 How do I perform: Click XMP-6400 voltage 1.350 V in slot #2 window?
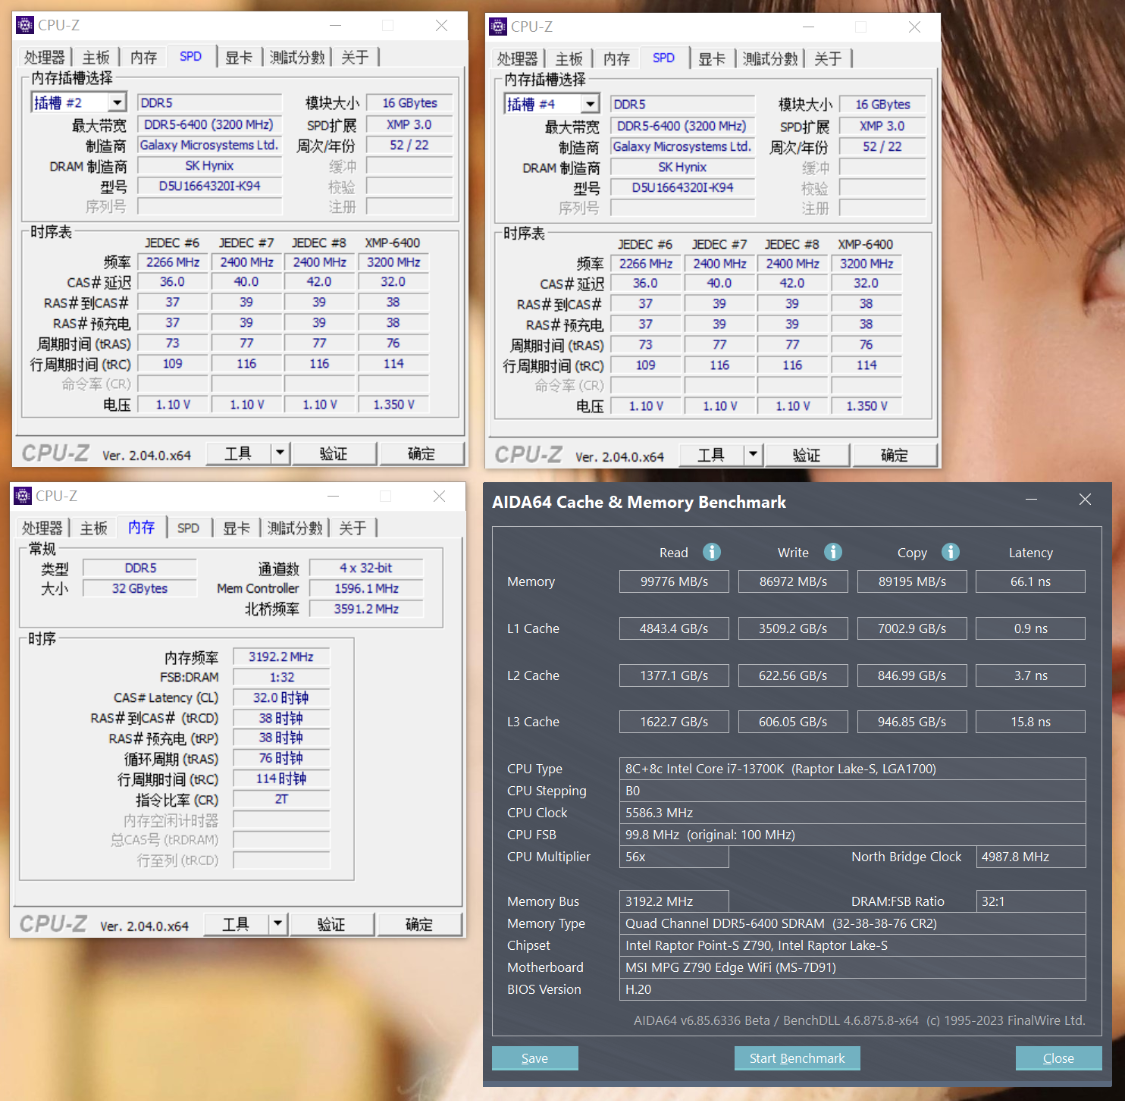[393, 405]
